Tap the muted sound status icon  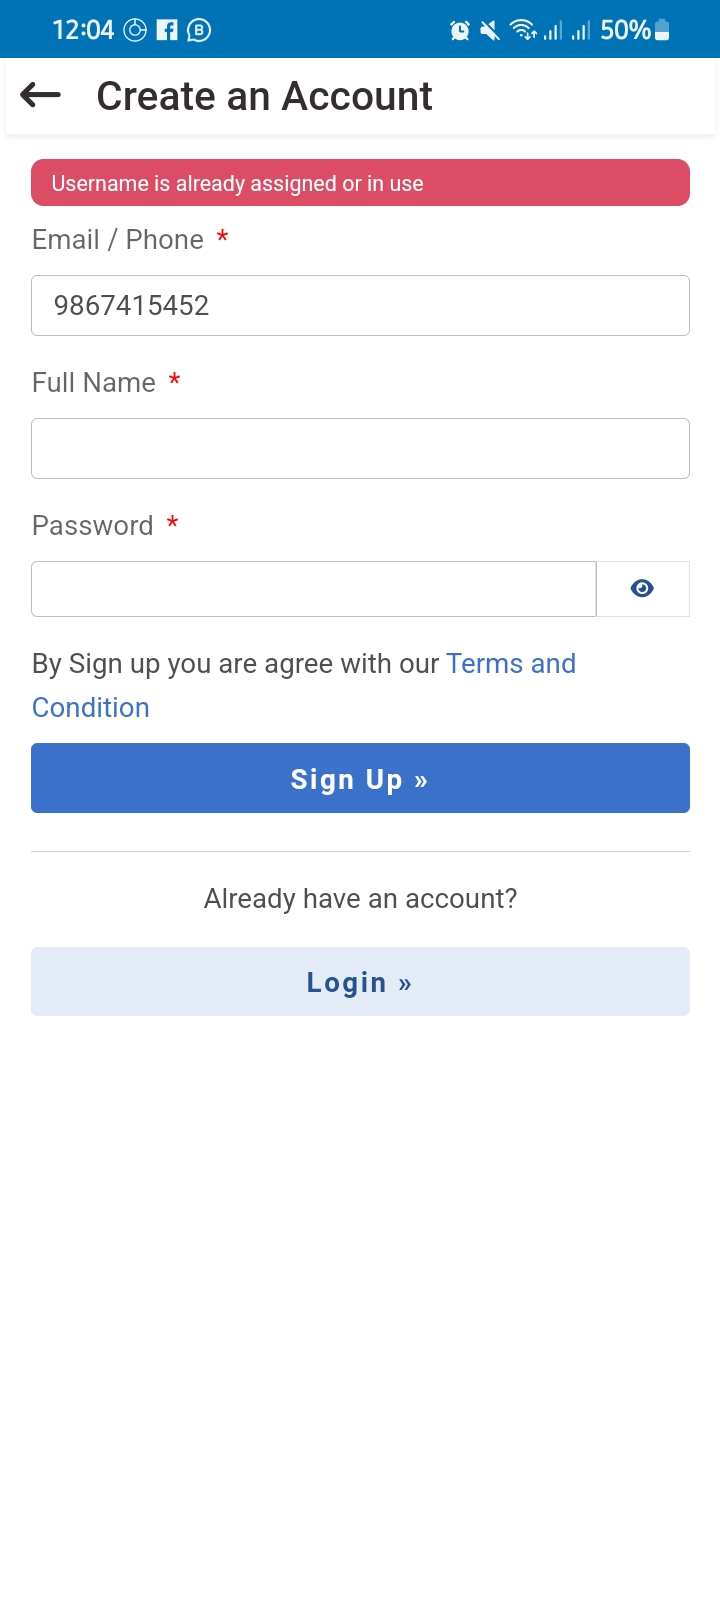pos(490,31)
